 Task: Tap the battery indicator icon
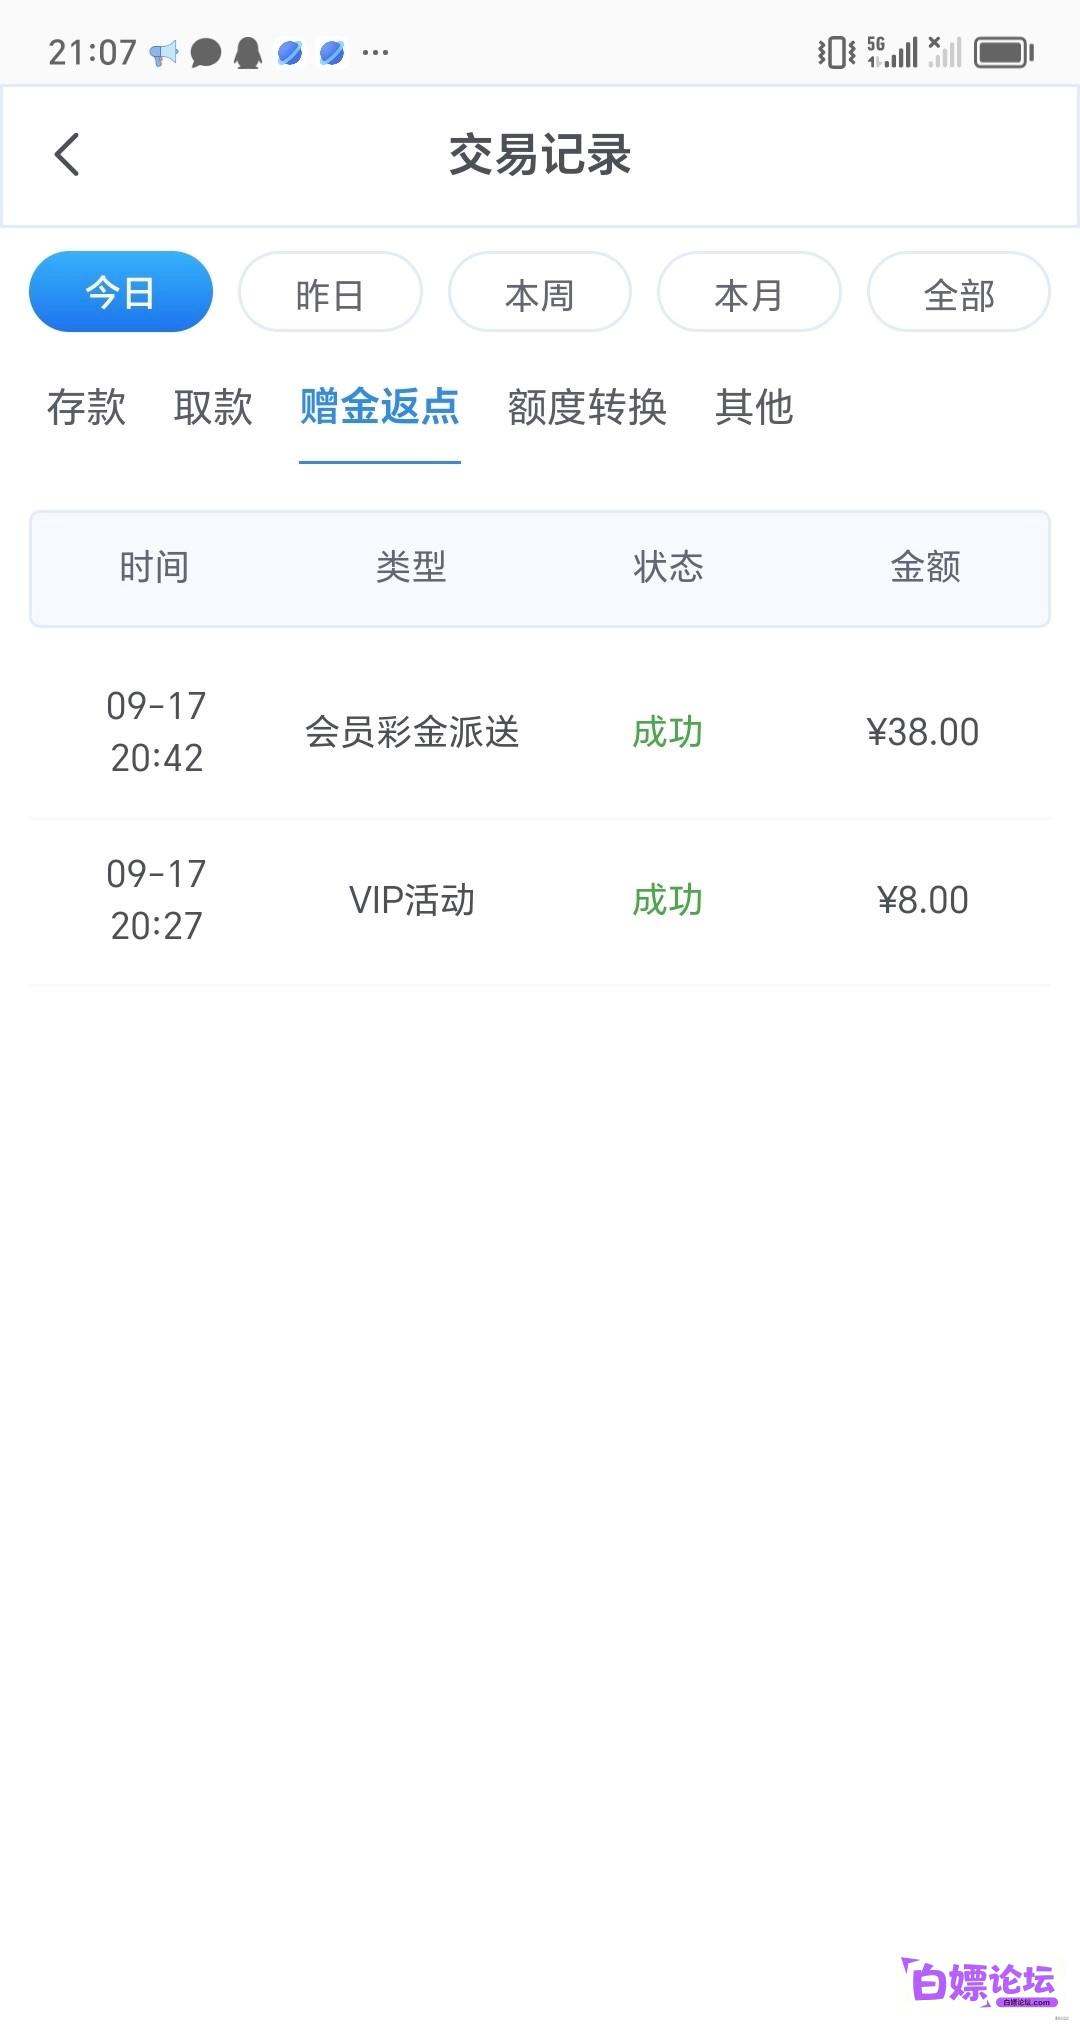(1004, 52)
